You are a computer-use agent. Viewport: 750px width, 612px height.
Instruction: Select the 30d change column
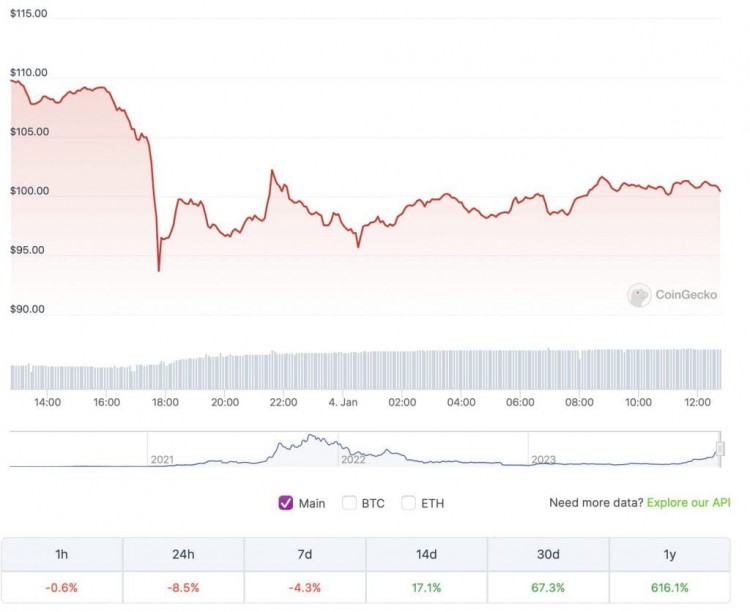tap(548, 554)
